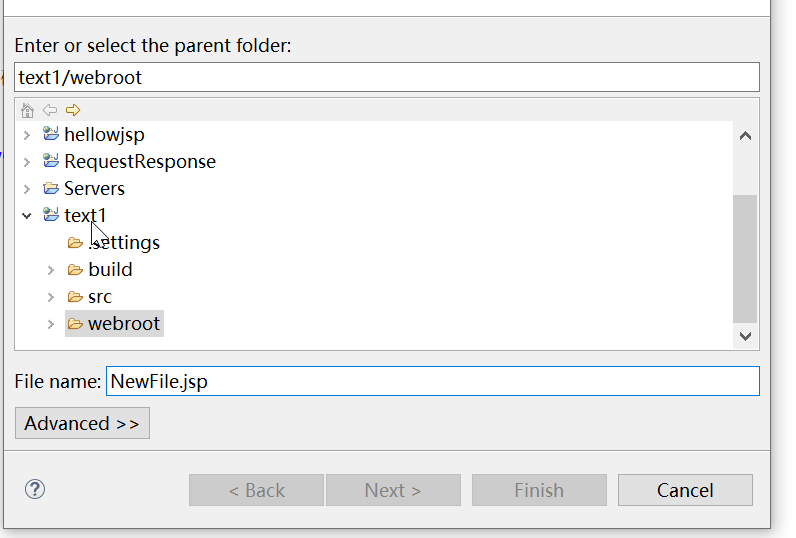
Task: Click the scrollbar down arrow
Action: pos(745,337)
